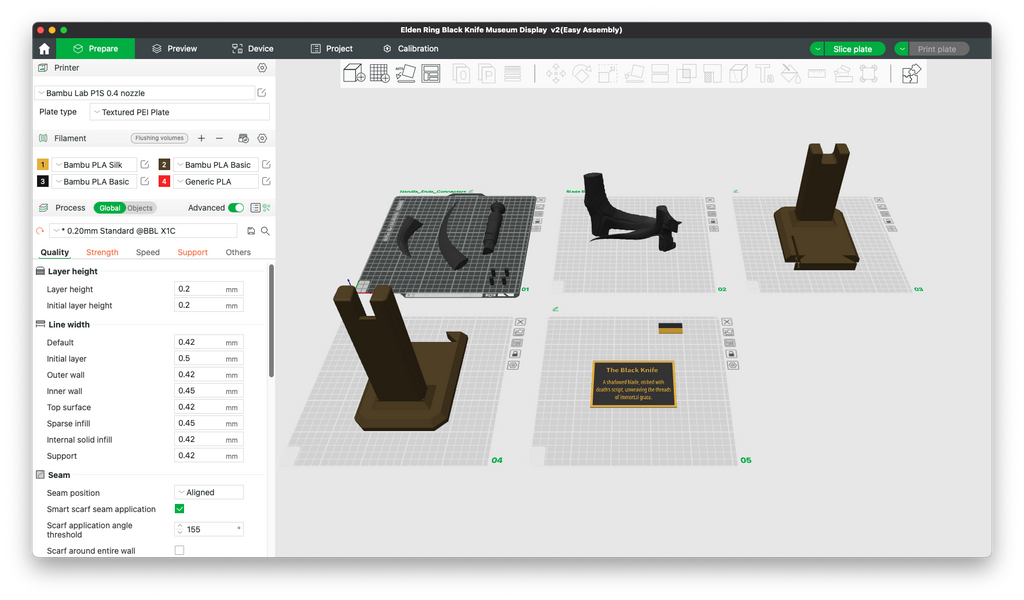Switch Process scope to Global
Viewport: 1024px width, 600px height.
click(110, 208)
